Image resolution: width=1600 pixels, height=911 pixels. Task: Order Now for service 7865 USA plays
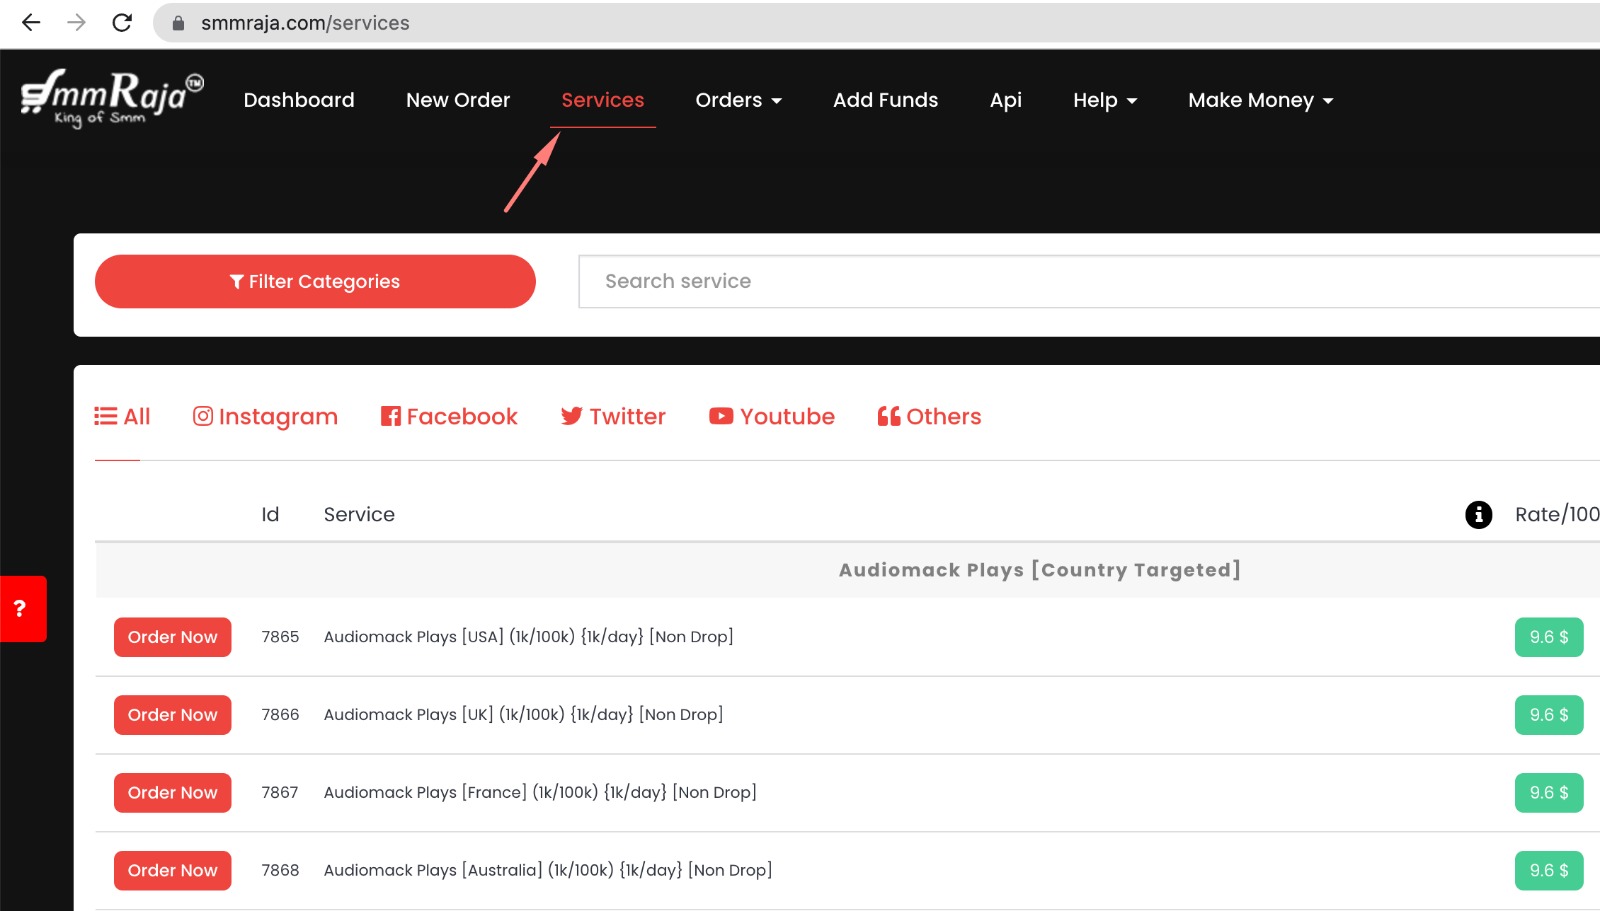pos(173,637)
